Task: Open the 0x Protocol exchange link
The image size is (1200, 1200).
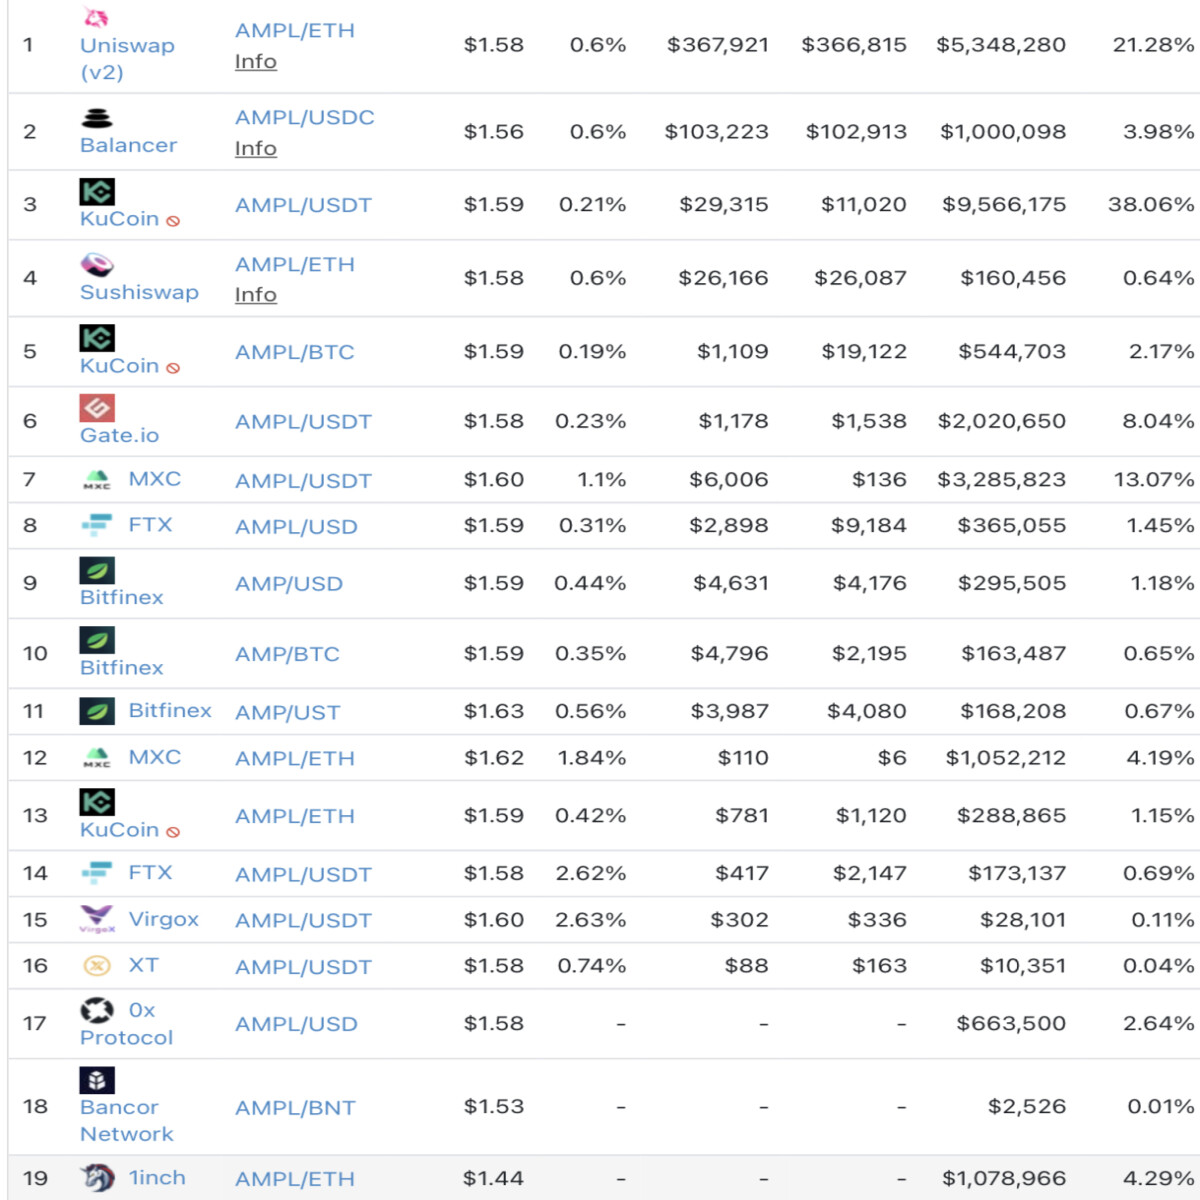Action: click(x=126, y=1024)
